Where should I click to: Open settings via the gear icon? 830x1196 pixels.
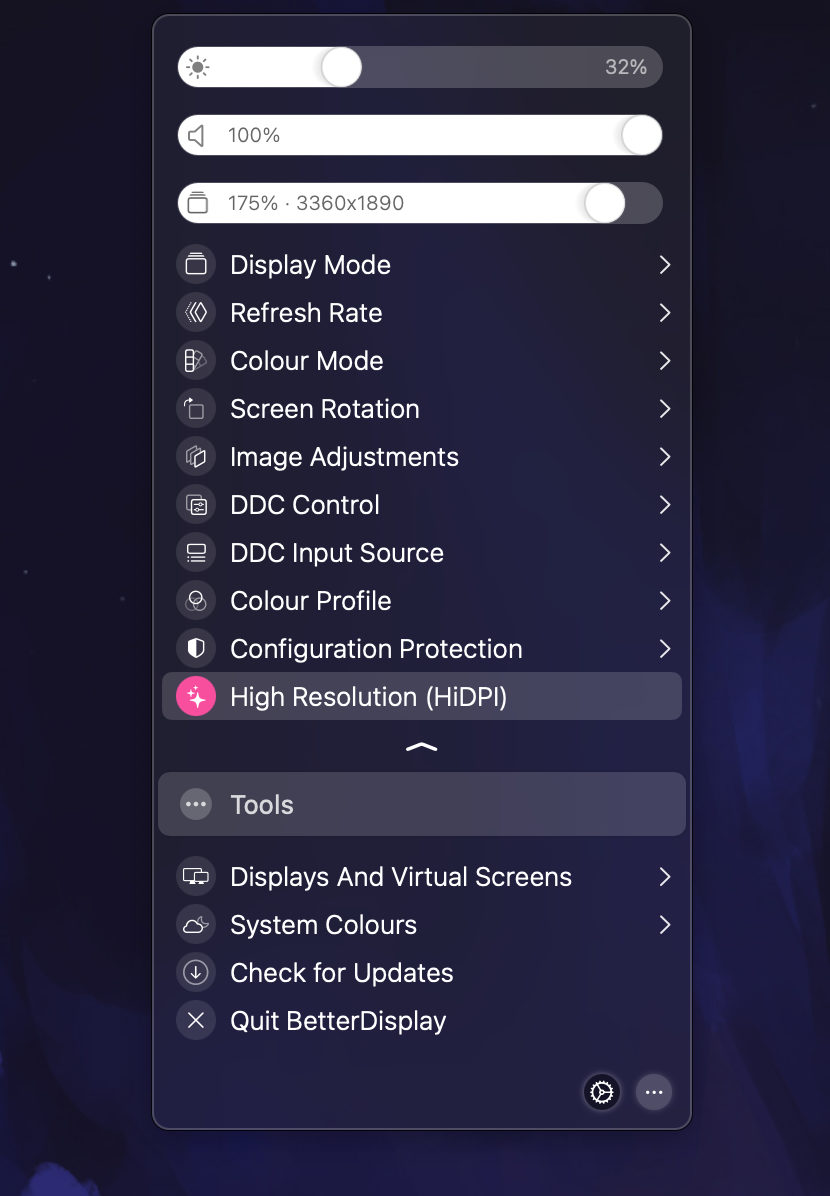[602, 1093]
